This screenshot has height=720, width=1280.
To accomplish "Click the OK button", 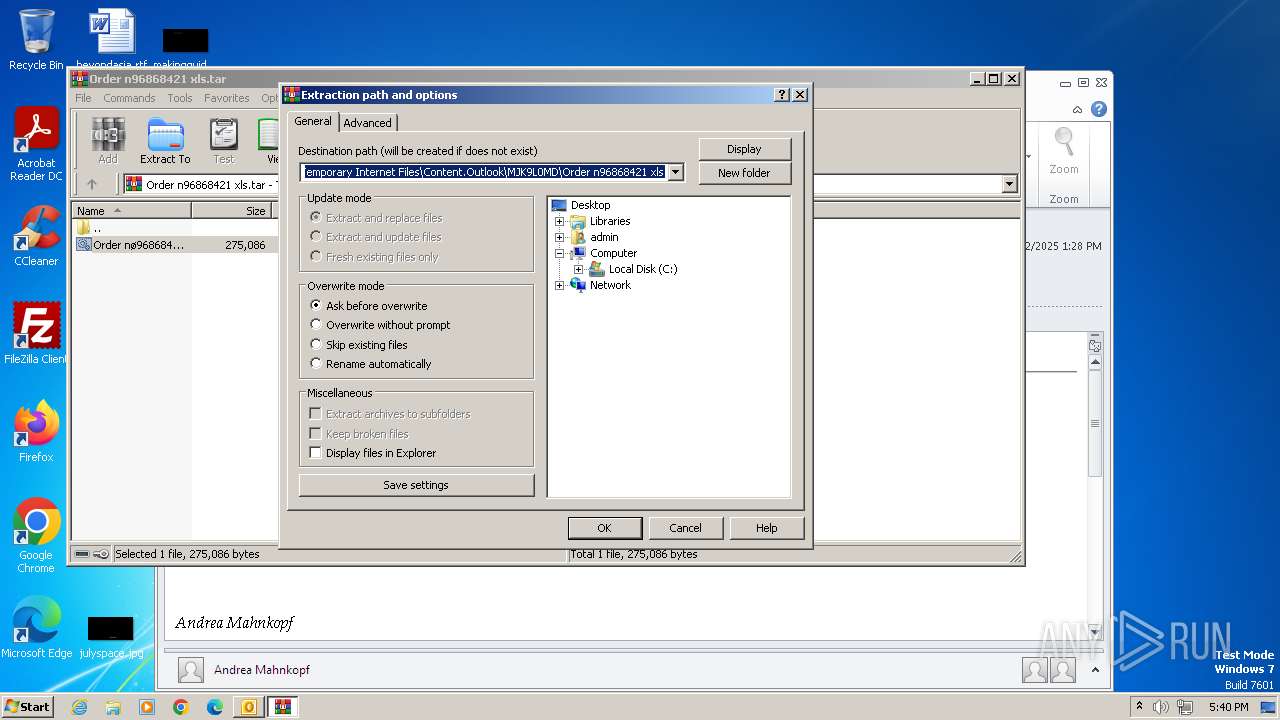I will pos(604,528).
